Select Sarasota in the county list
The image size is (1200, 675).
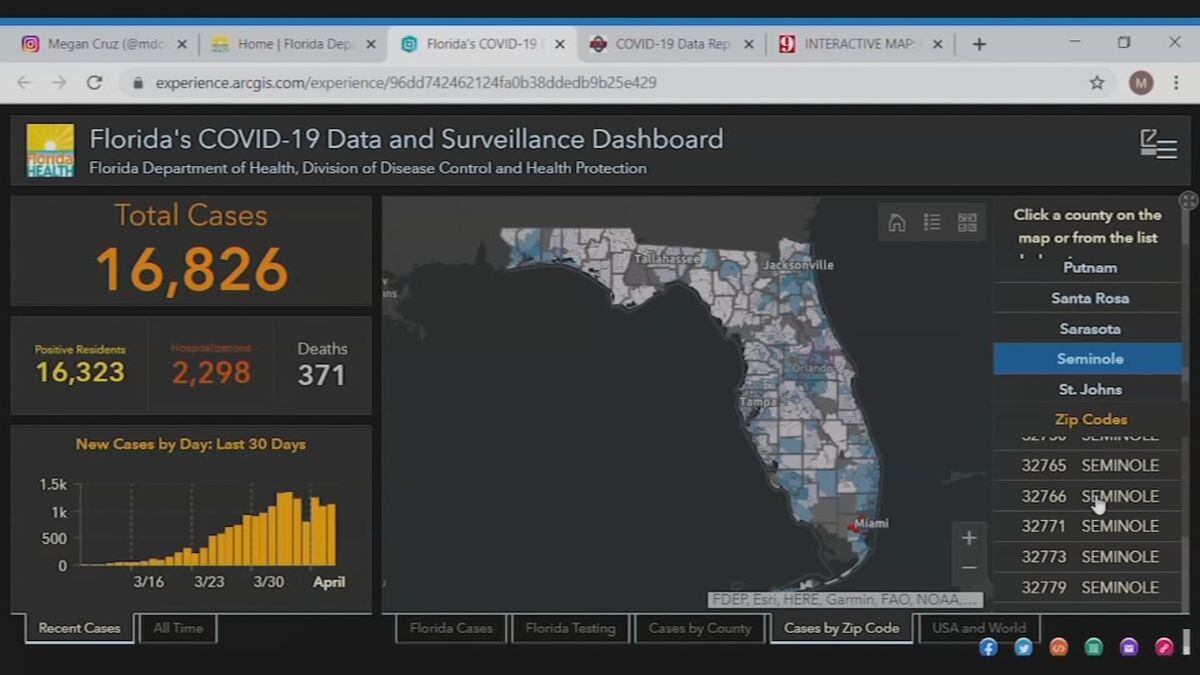(x=1089, y=329)
